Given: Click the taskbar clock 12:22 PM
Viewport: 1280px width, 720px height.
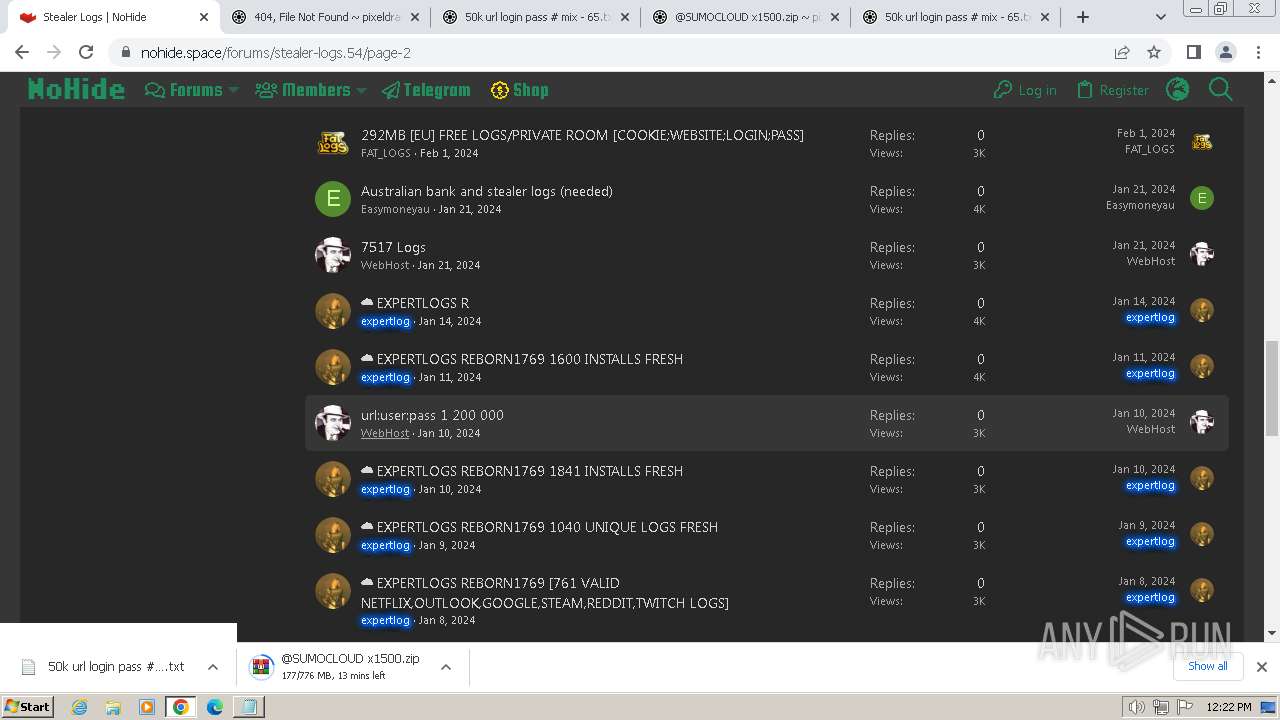Looking at the screenshot, I should point(1229,707).
